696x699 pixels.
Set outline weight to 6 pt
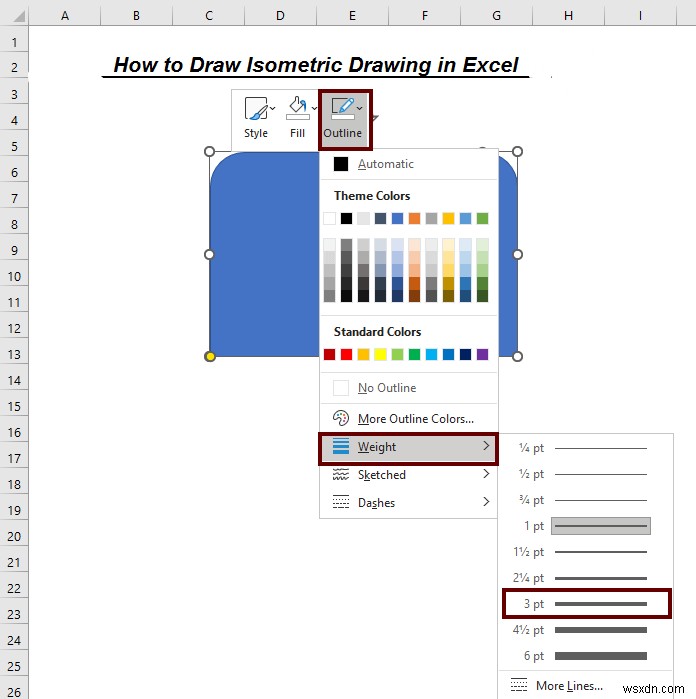coord(585,656)
